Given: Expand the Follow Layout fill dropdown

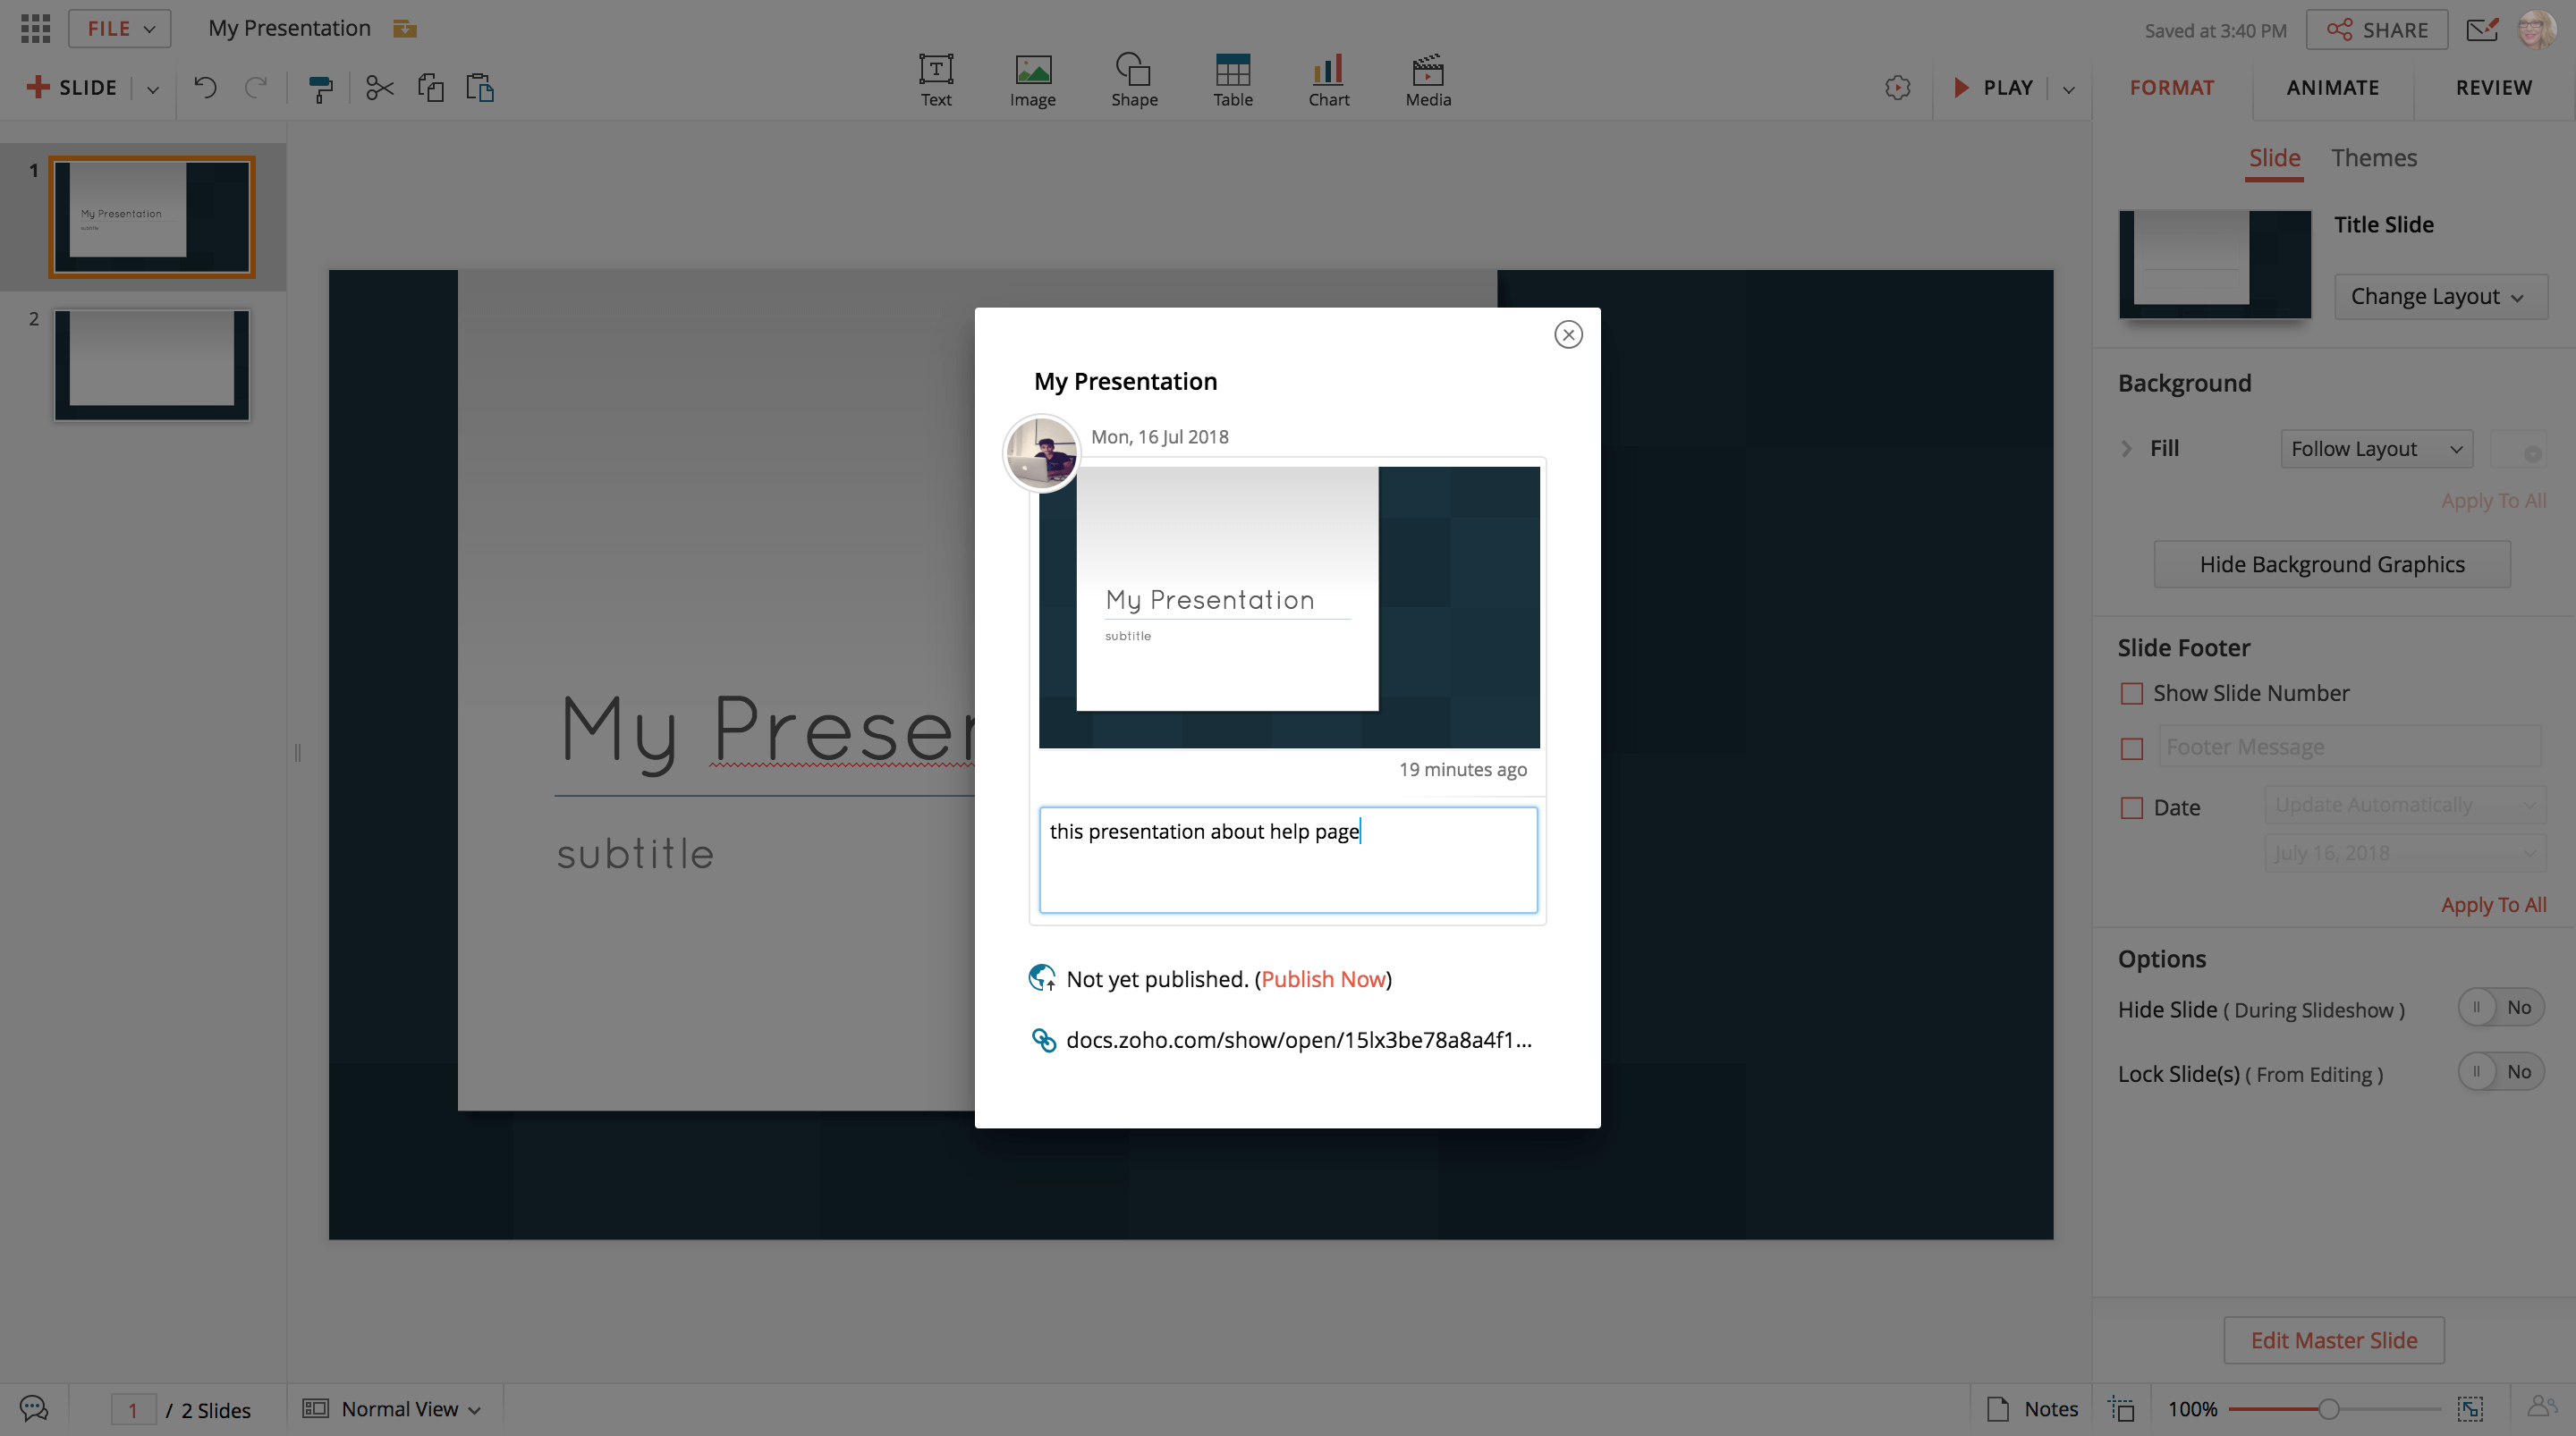Looking at the screenshot, I should [2375, 449].
